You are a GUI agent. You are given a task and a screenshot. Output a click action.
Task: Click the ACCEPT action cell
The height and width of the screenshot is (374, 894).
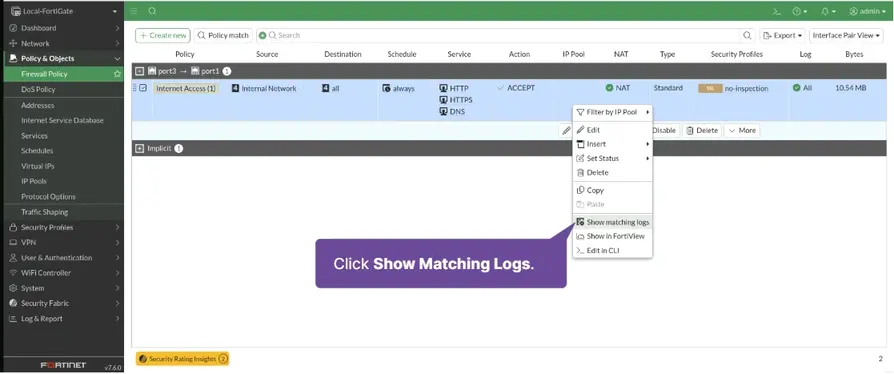click(x=516, y=88)
